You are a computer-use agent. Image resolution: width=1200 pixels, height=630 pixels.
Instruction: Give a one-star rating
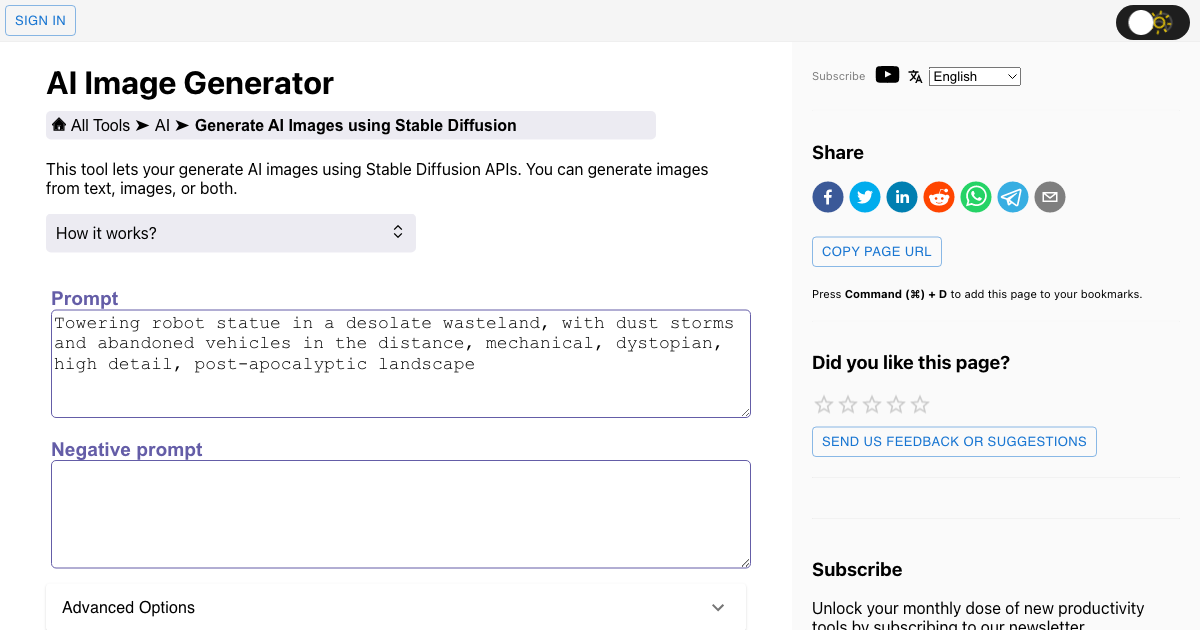click(823, 404)
